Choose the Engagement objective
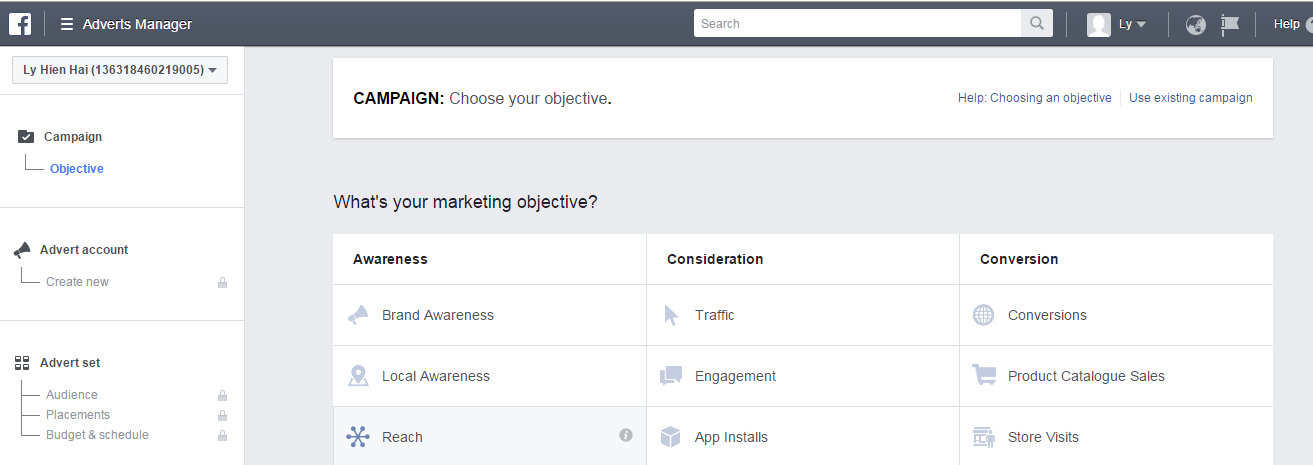The height and width of the screenshot is (465, 1313). (x=735, y=376)
